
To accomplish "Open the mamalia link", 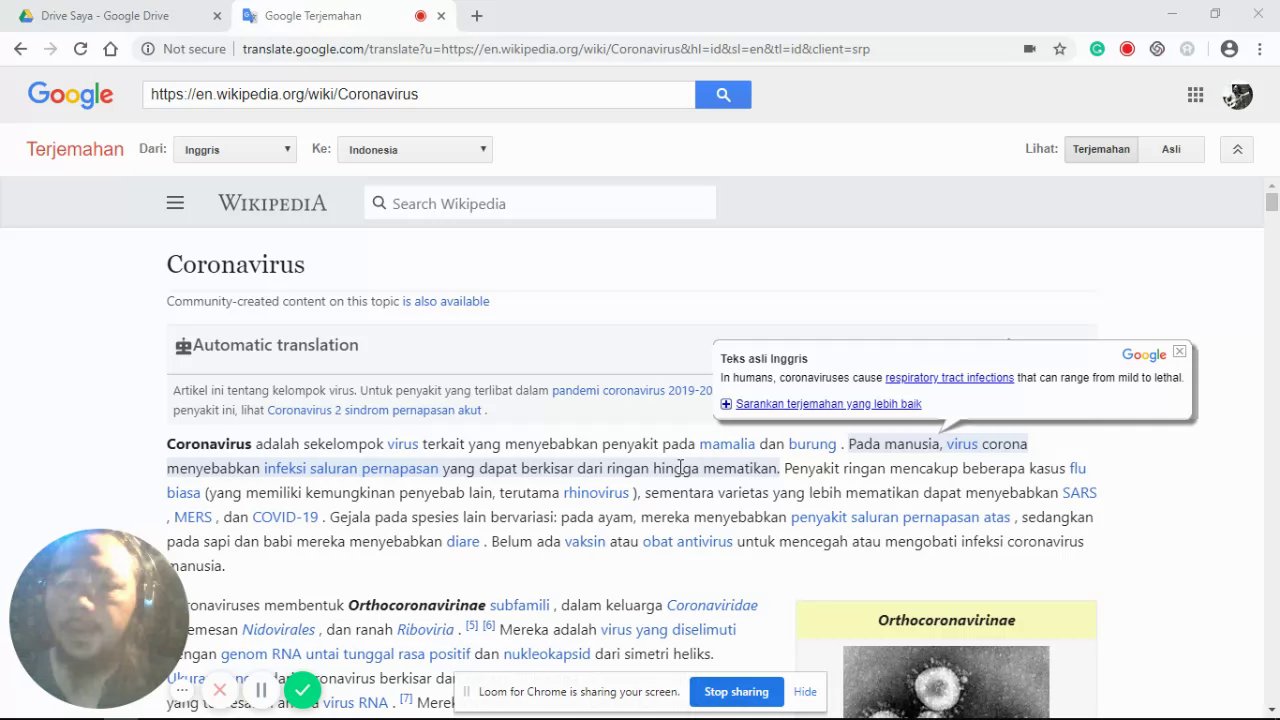I will [x=727, y=444].
